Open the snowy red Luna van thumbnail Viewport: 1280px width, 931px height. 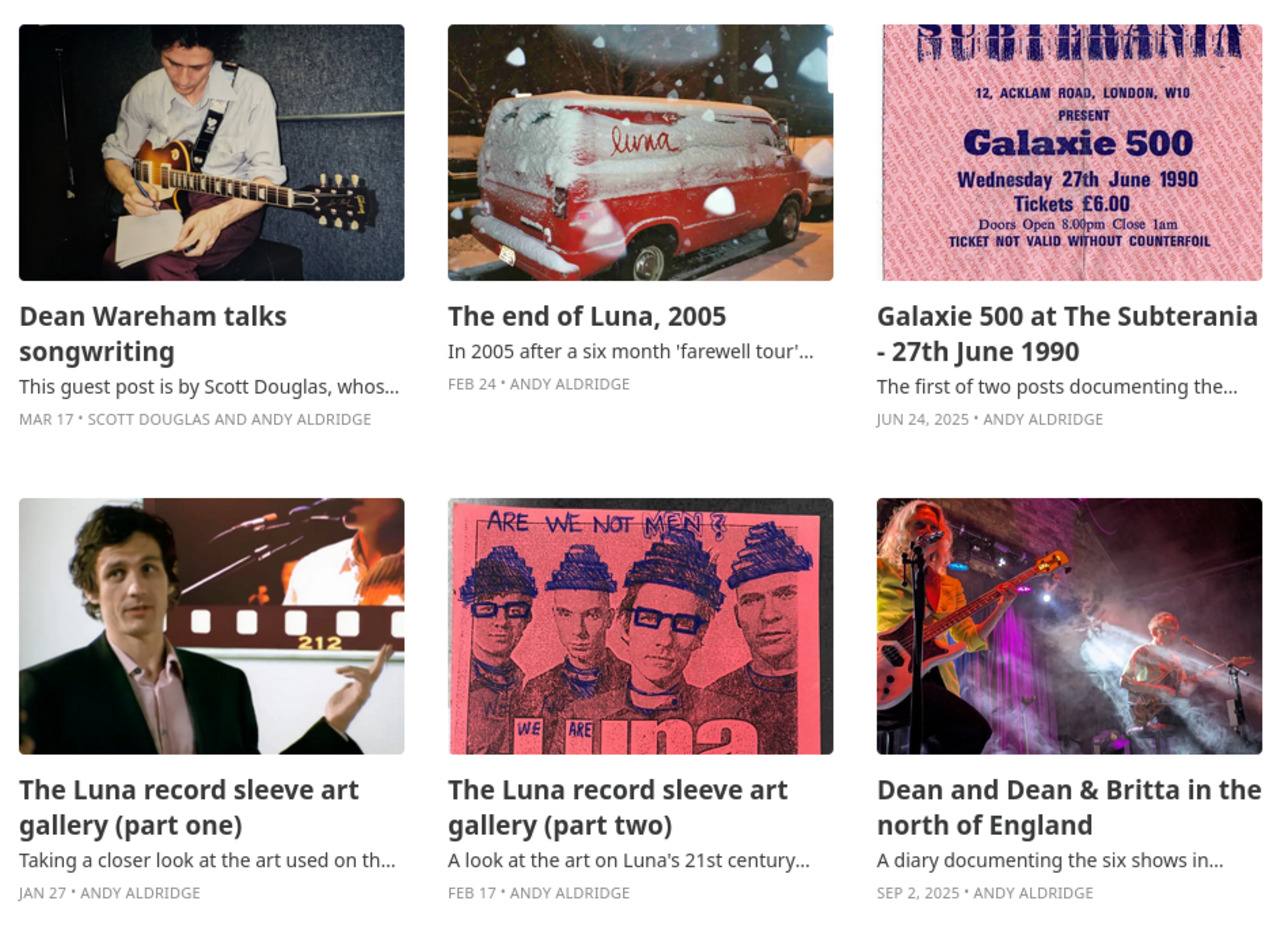[x=640, y=153]
